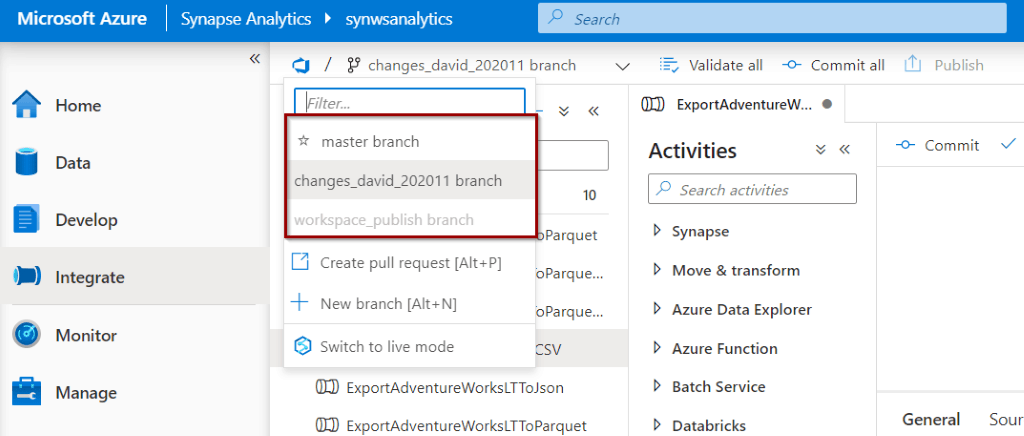Click the synwsanalytics workspace breadcrumb
The width and height of the screenshot is (1024, 436).
coord(398,19)
